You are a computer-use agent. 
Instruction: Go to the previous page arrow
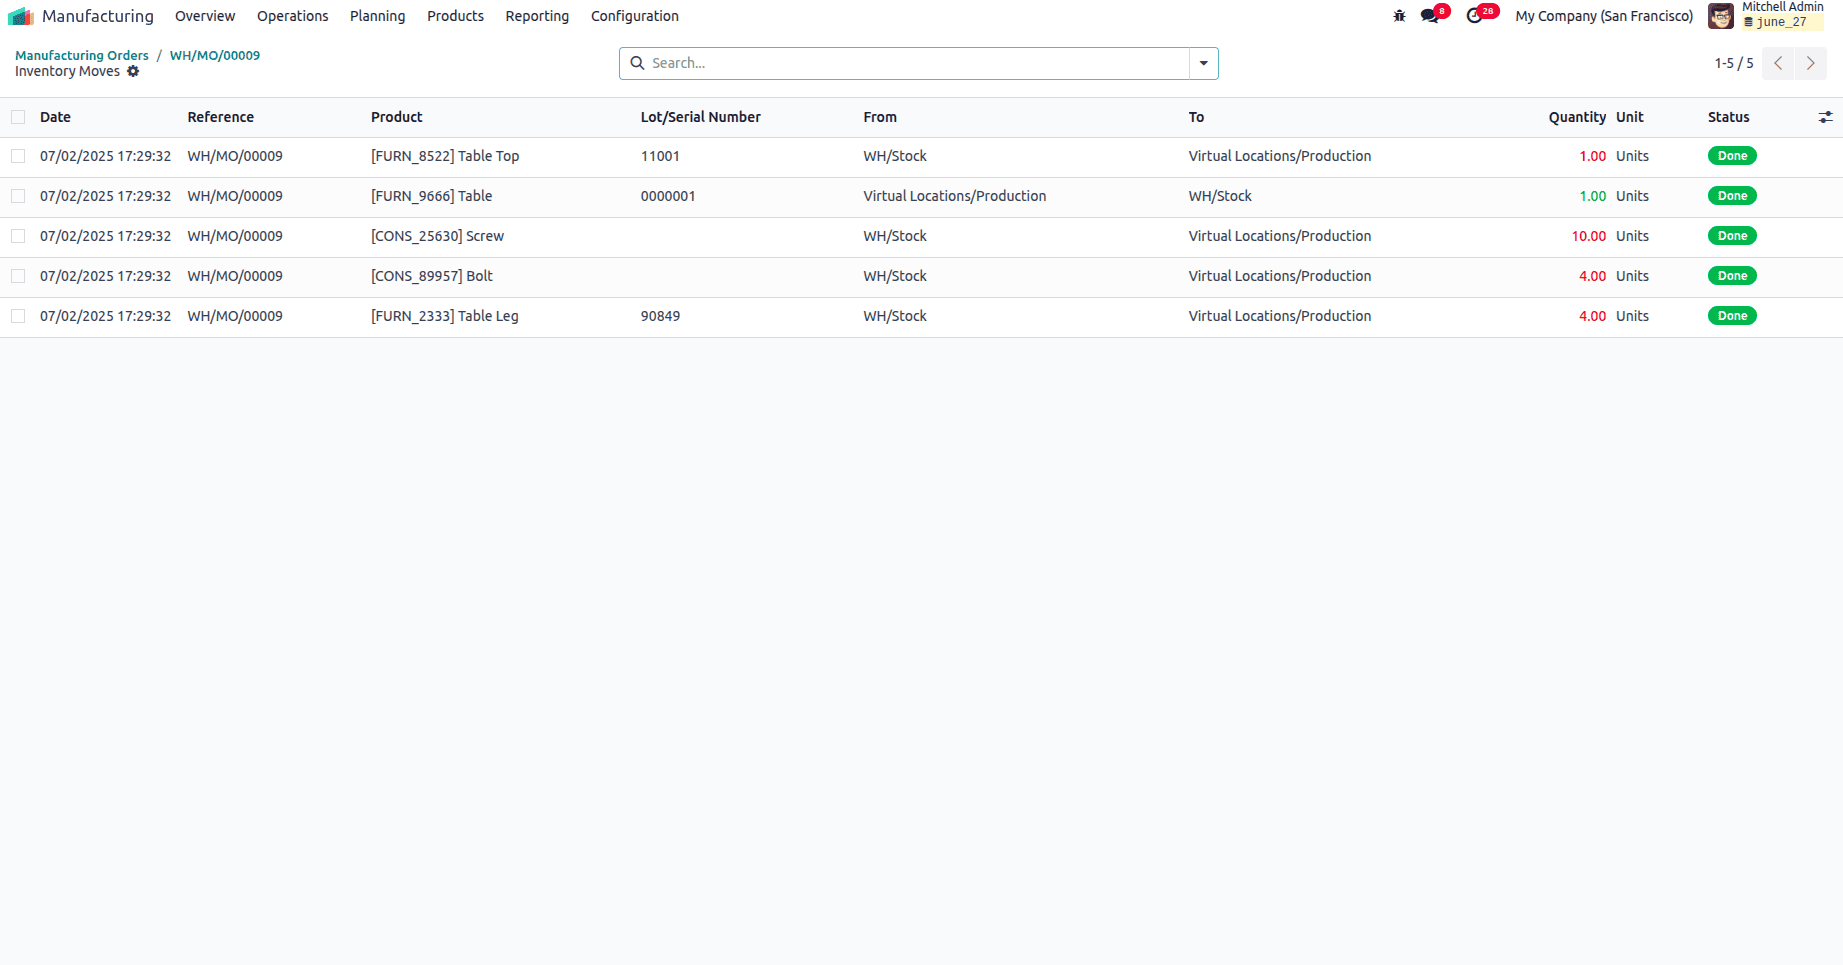1778,63
